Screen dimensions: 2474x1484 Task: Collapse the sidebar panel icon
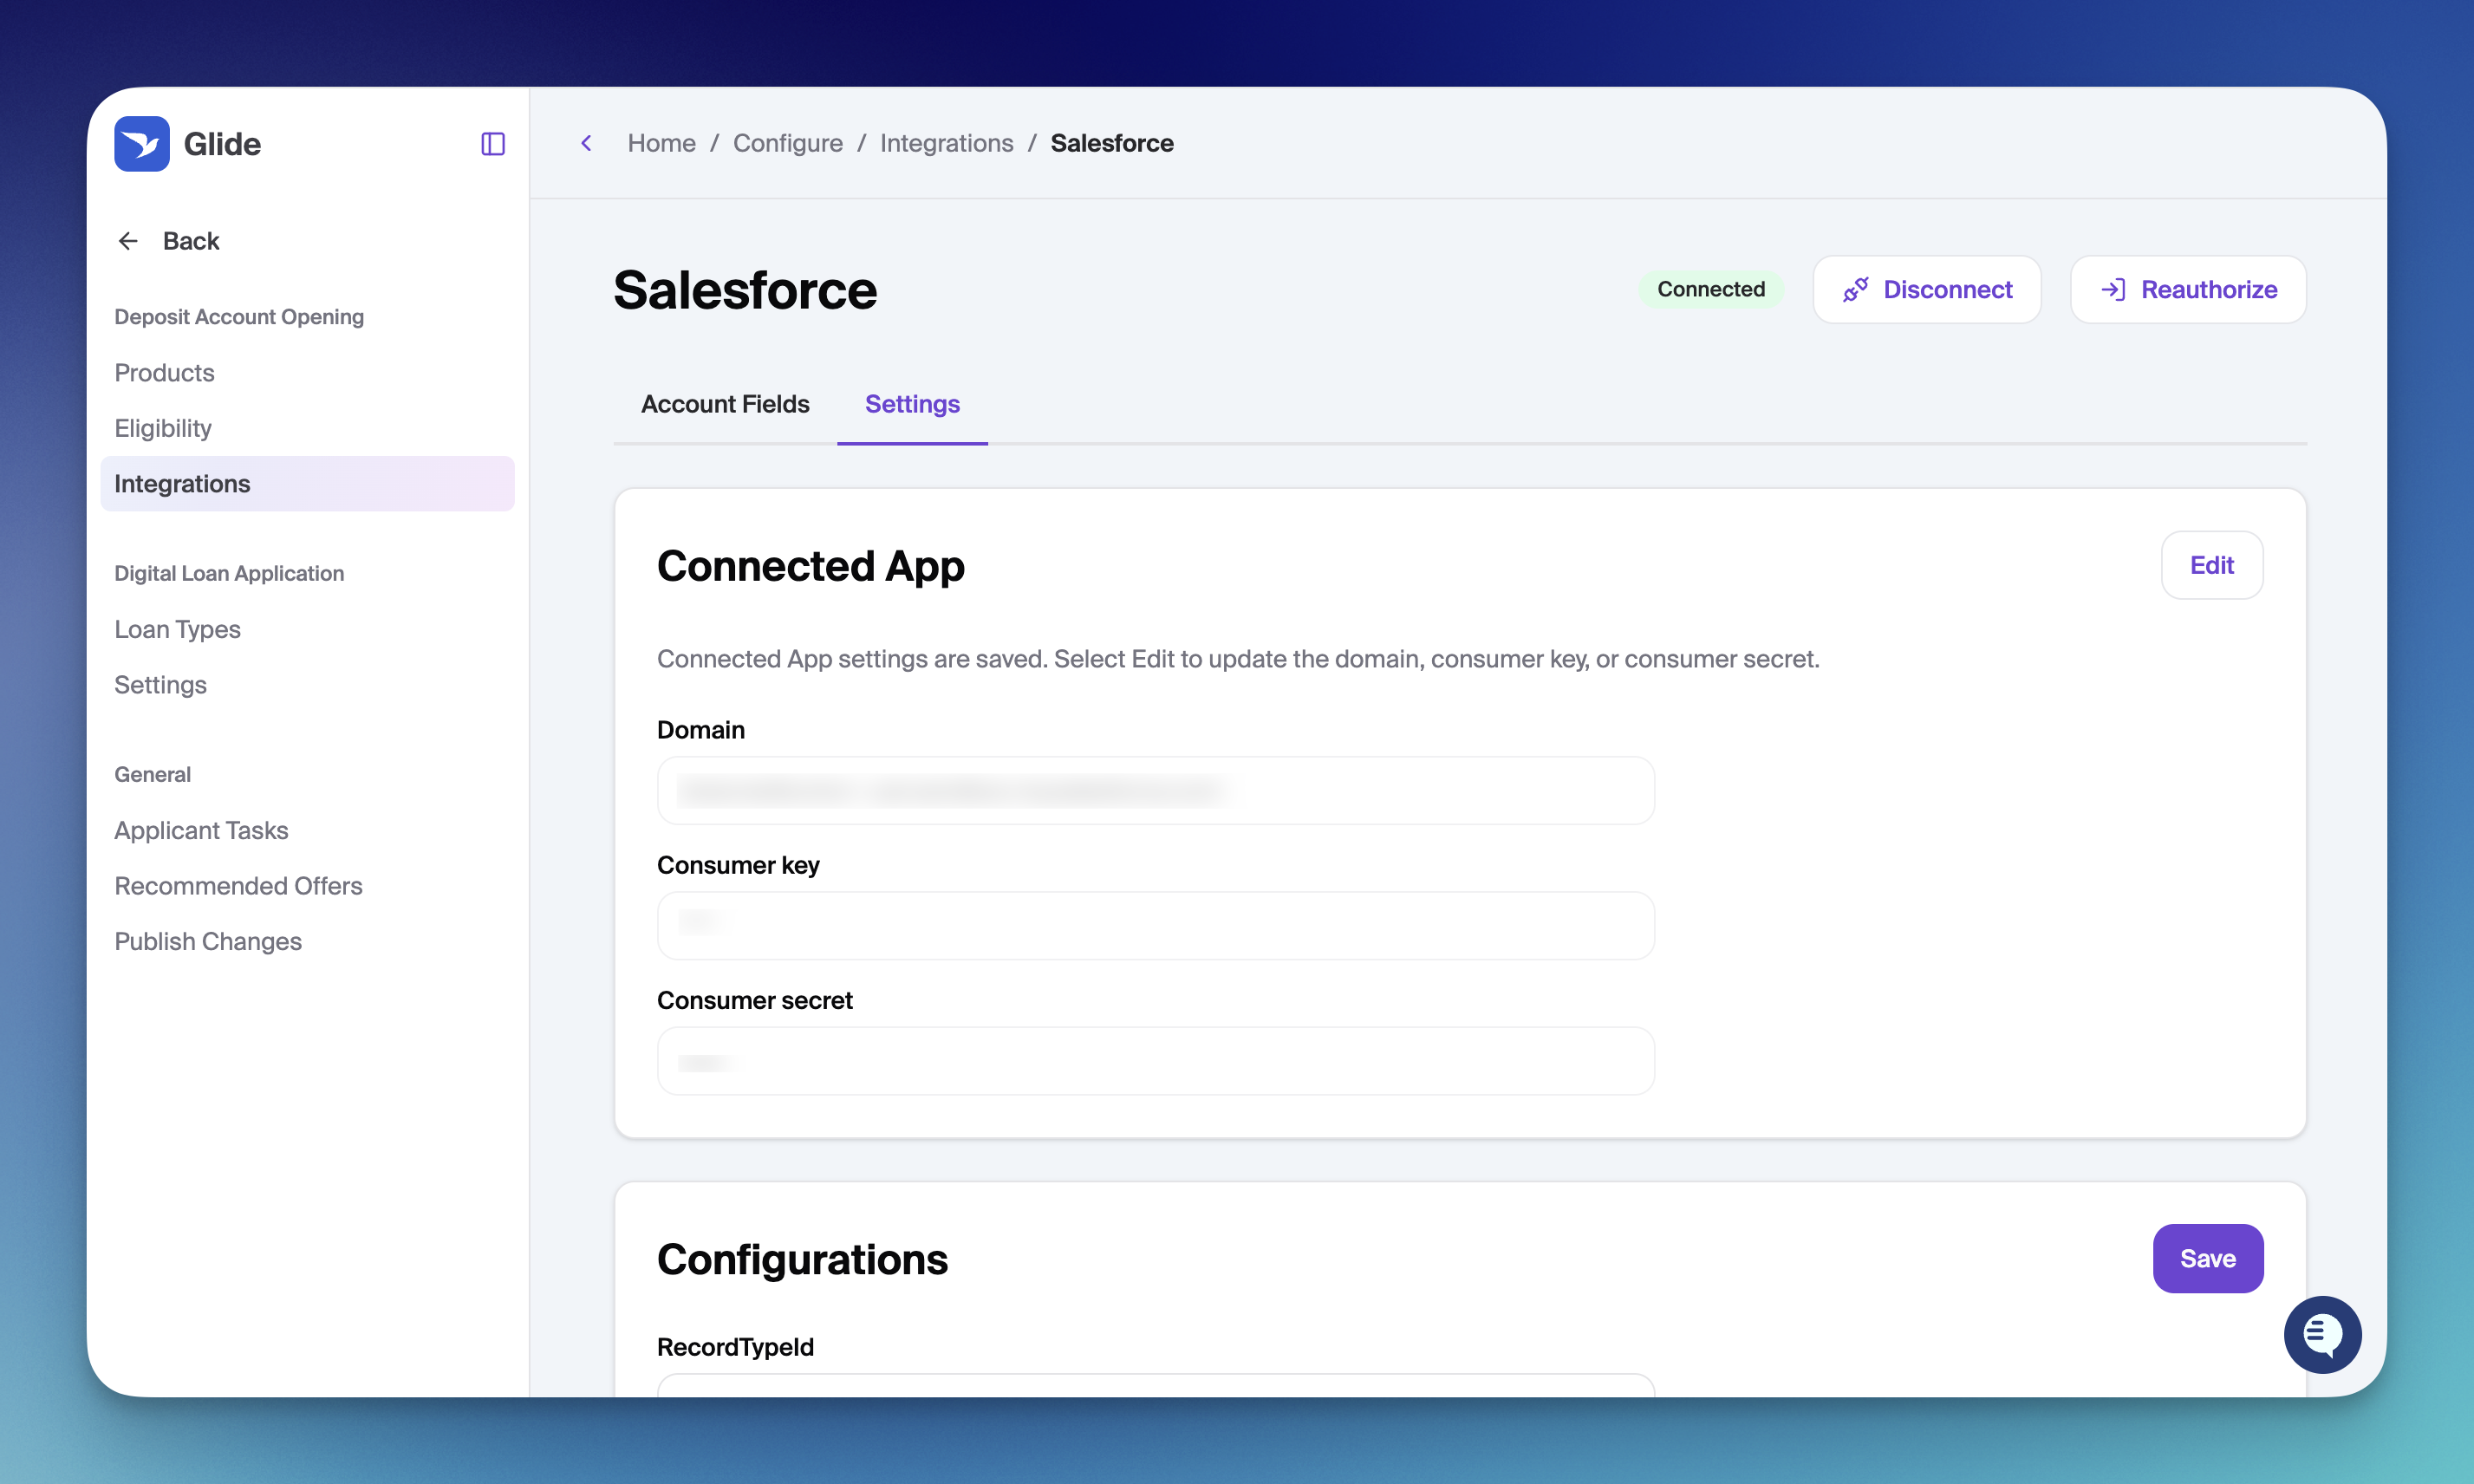493,144
